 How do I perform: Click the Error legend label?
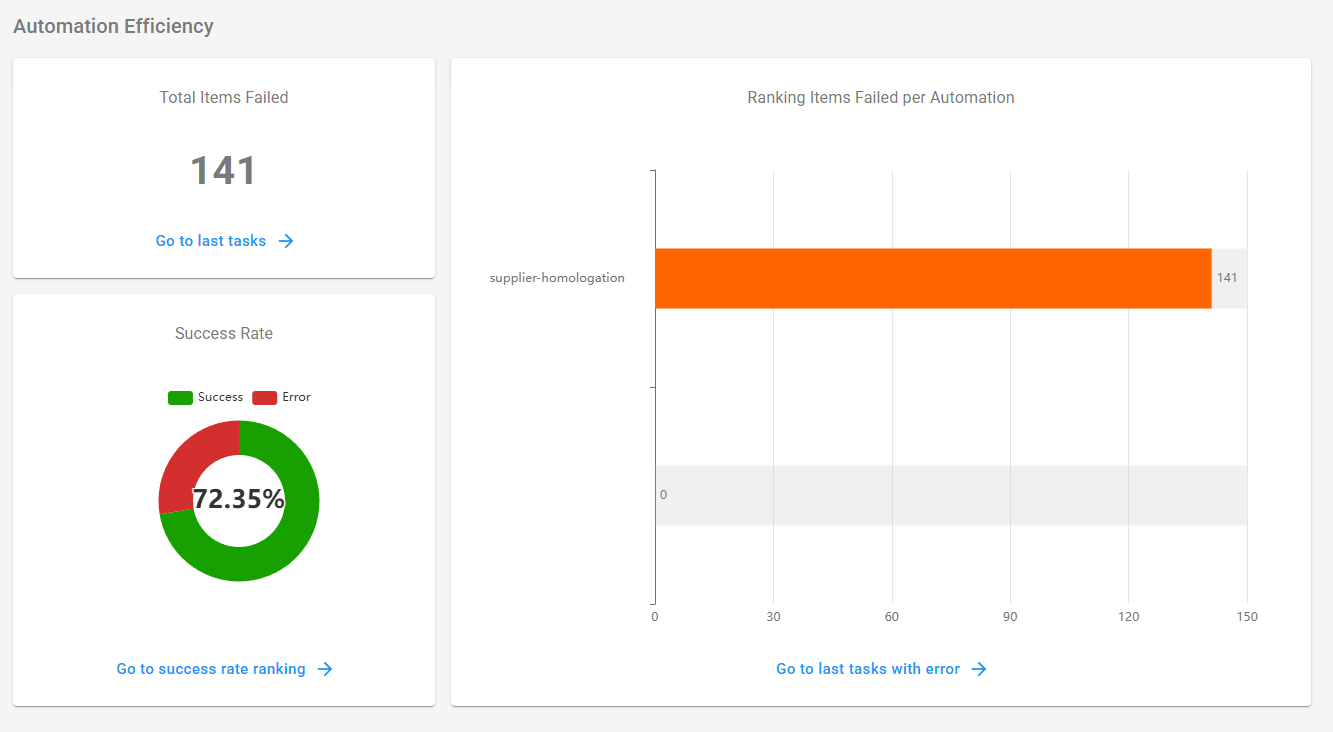pos(296,397)
